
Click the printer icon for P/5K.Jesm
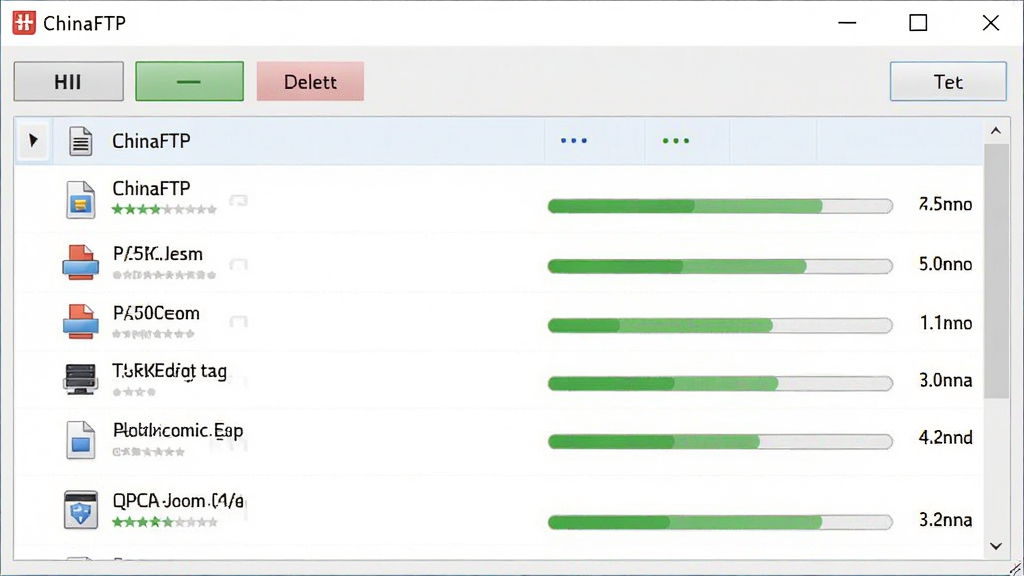80,263
